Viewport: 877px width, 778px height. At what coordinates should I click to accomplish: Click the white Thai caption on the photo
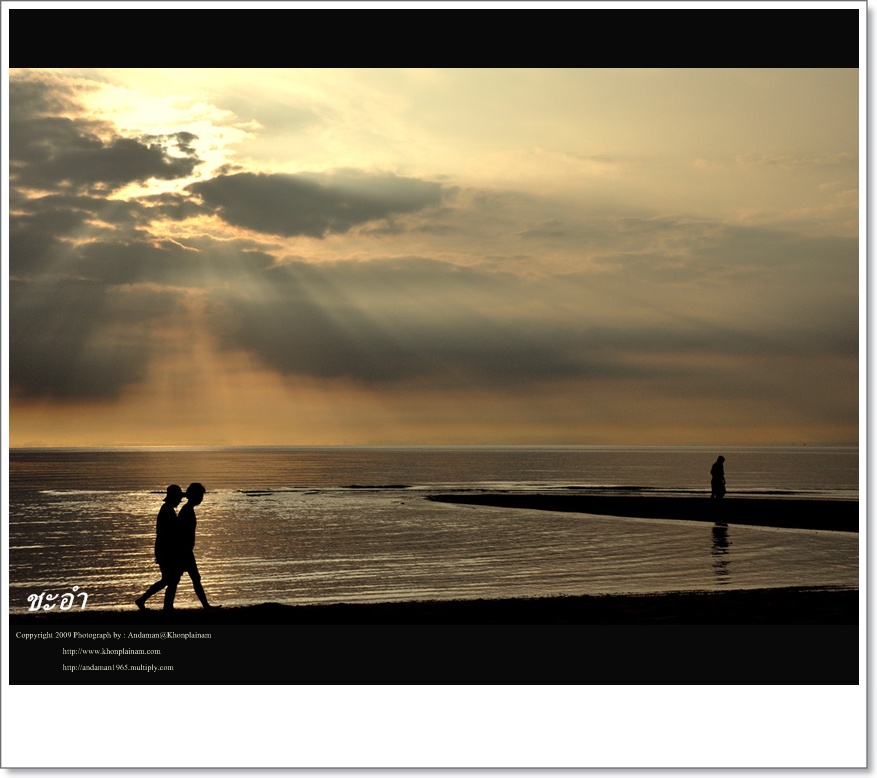point(57,600)
